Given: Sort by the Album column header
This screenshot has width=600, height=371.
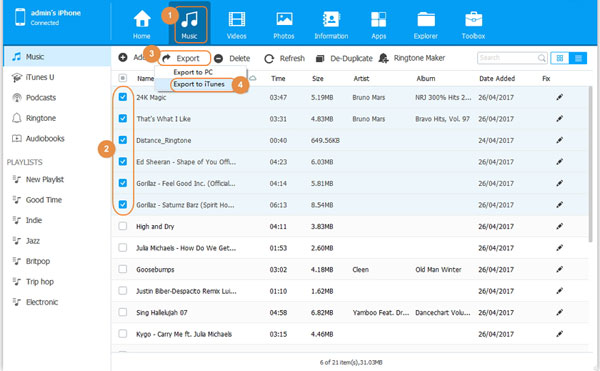Looking at the screenshot, I should point(426,78).
